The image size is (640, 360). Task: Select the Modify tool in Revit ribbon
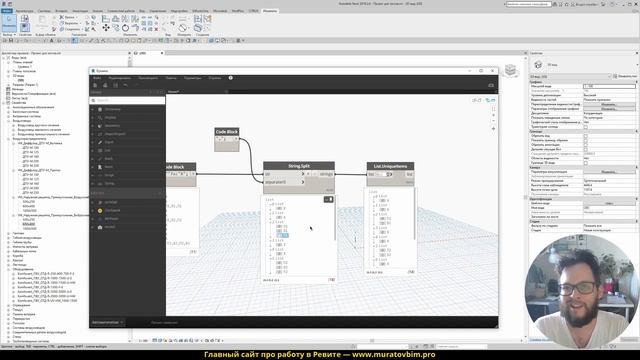click(9, 22)
